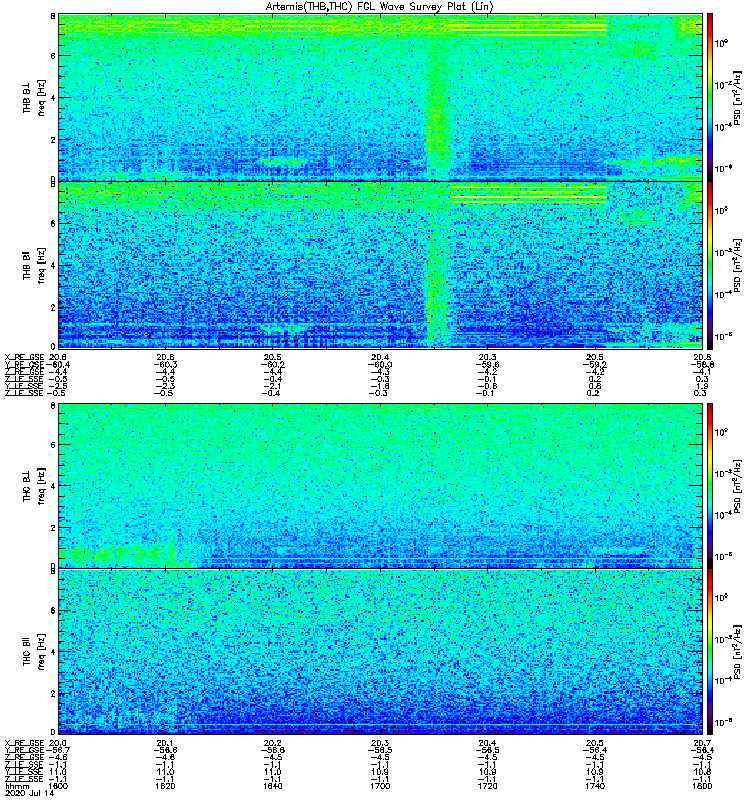
Task: Click the 'THB B⊥ freq [Hz]' axis label
Action: (x=34, y=97)
